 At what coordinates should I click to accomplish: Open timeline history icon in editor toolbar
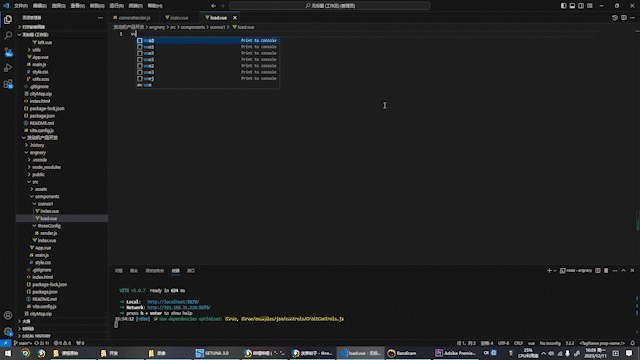pos(615,18)
